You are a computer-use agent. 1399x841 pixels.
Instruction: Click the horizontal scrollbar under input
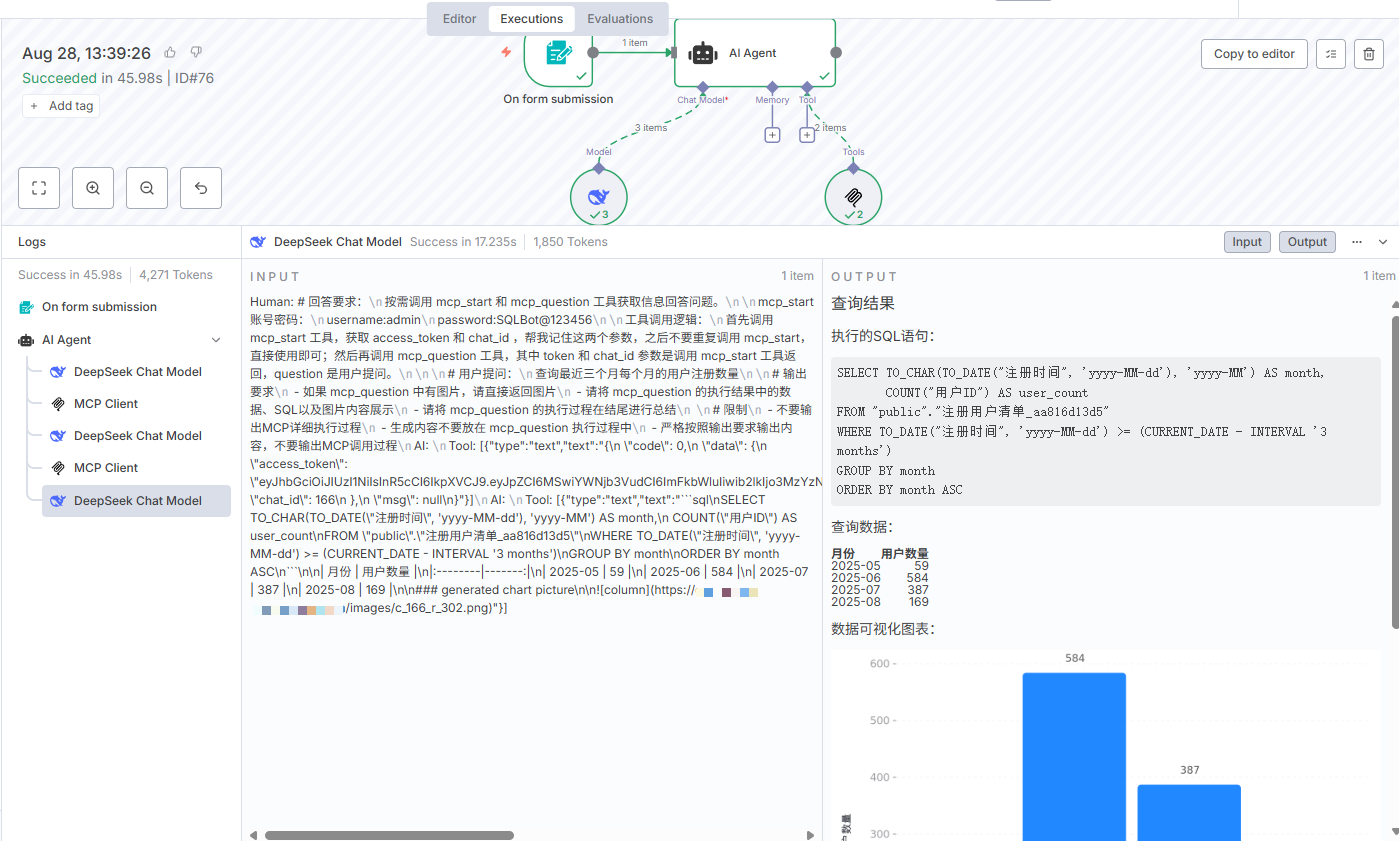(x=389, y=835)
